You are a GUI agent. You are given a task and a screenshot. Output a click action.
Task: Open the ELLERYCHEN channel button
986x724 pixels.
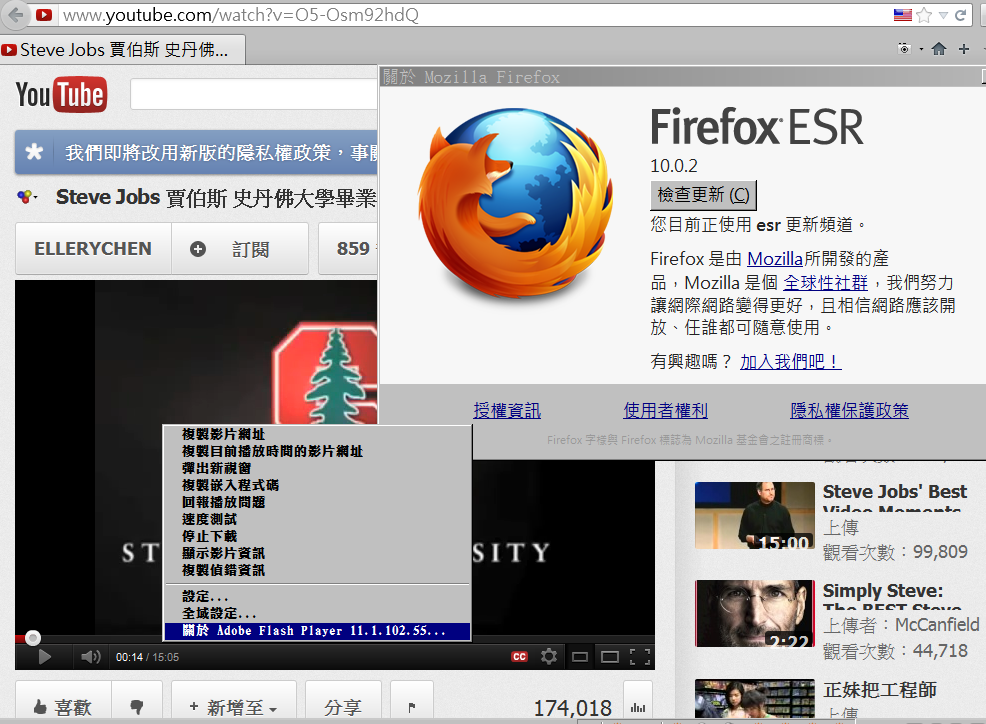93,248
